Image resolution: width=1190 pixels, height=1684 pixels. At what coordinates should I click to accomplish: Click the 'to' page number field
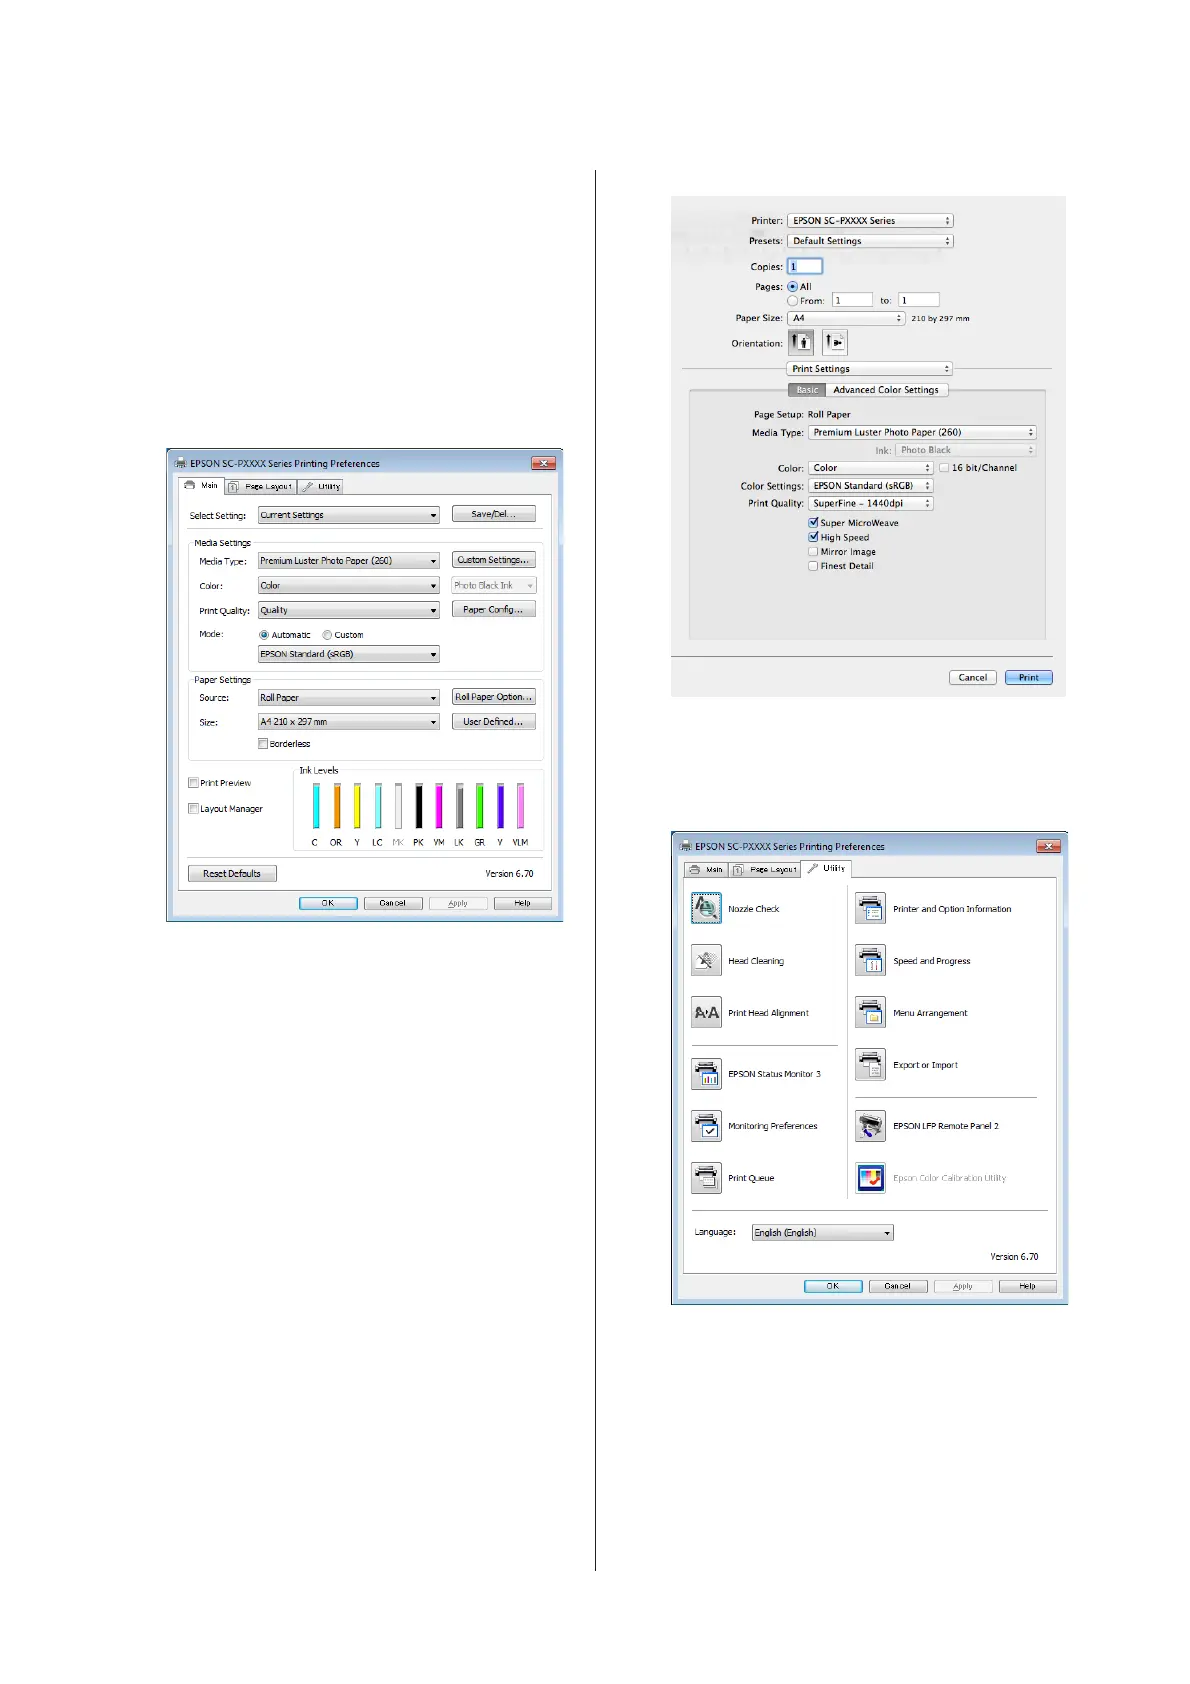919,300
